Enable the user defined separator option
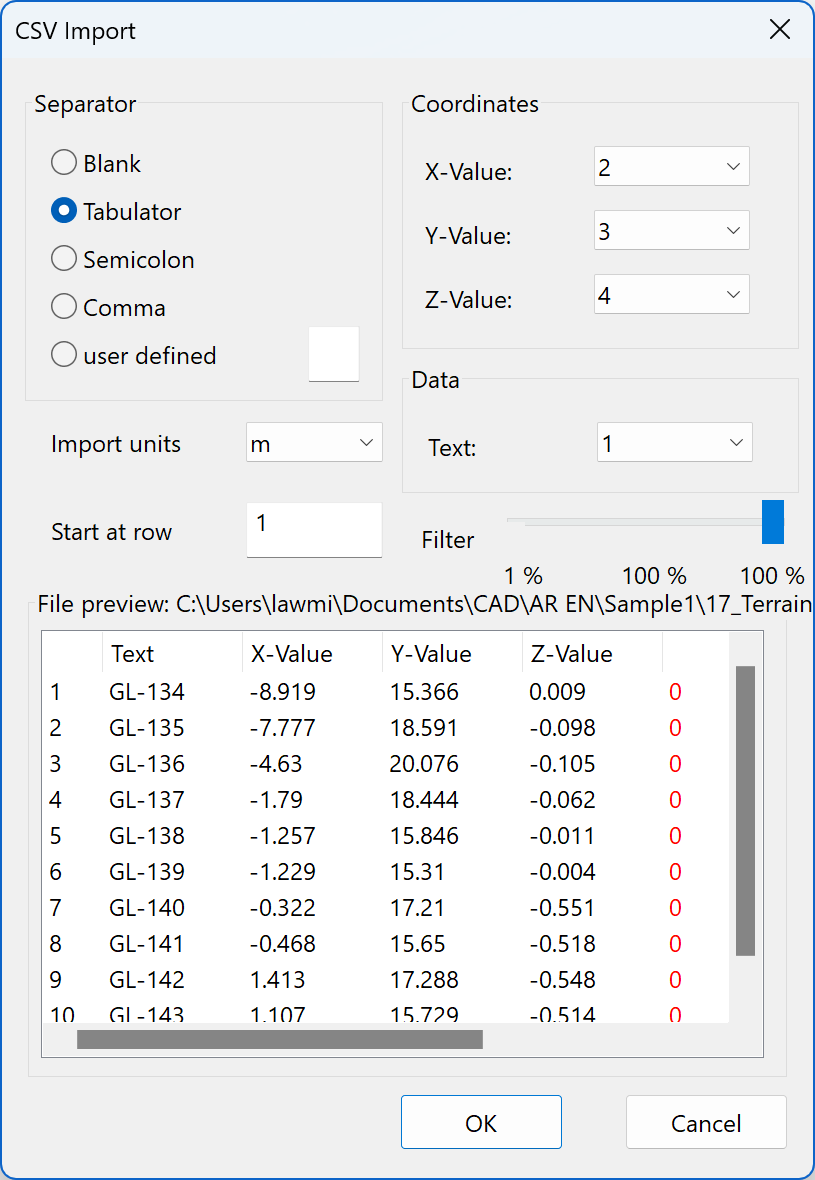This screenshot has height=1180, width=815. [x=63, y=354]
